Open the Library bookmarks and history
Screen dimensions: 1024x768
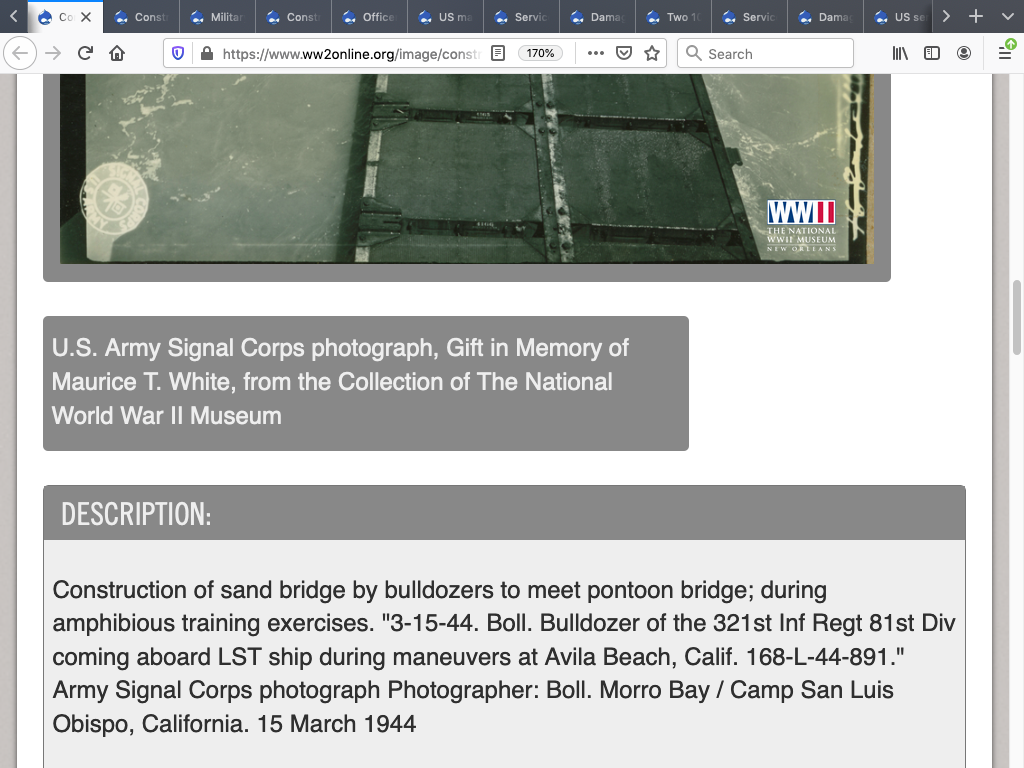(900, 54)
